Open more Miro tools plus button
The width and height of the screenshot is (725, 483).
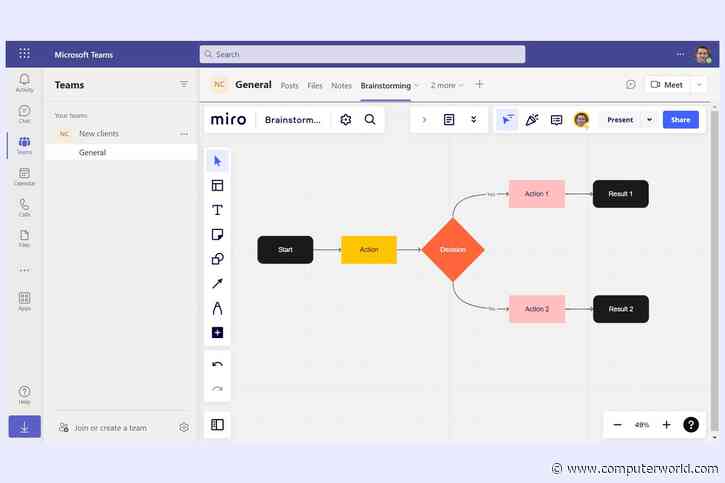217,332
